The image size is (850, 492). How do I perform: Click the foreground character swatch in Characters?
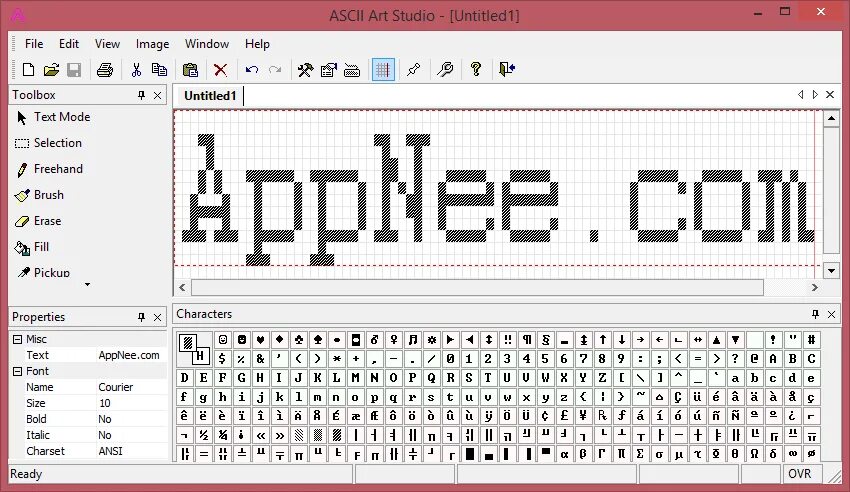point(188,342)
